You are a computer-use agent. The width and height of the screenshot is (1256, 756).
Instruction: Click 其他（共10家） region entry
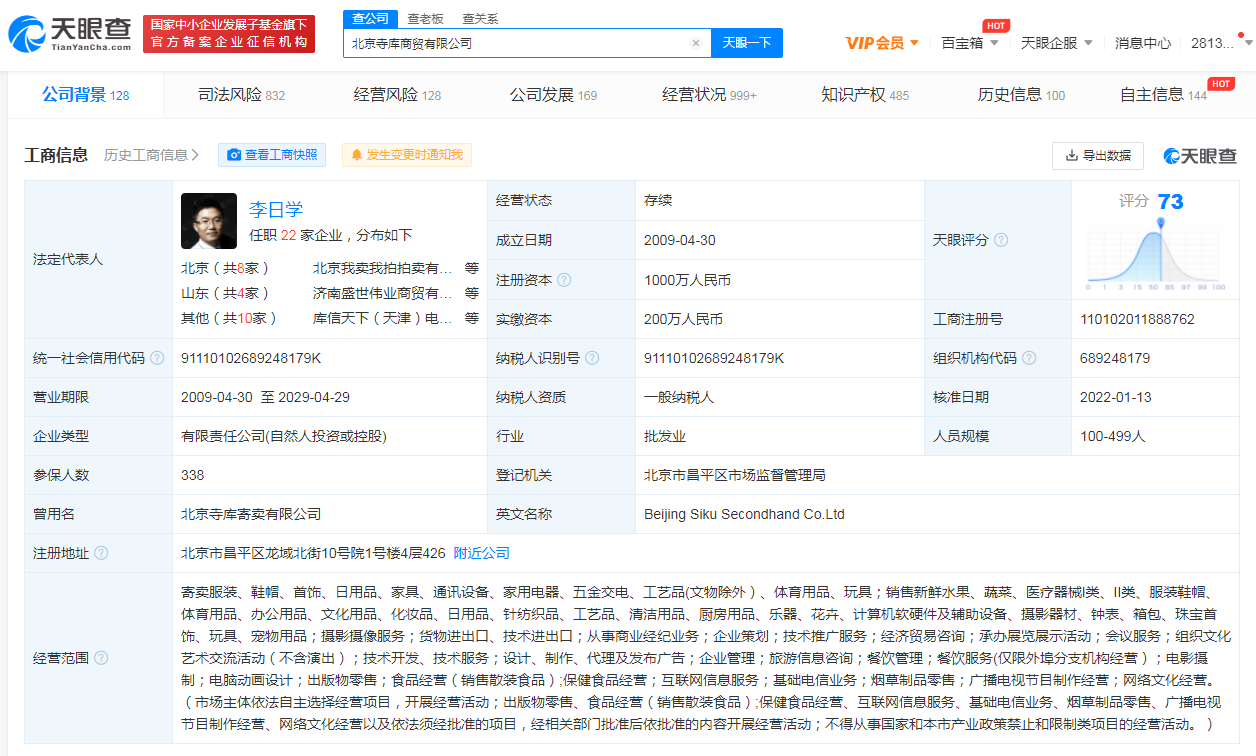pos(229,318)
